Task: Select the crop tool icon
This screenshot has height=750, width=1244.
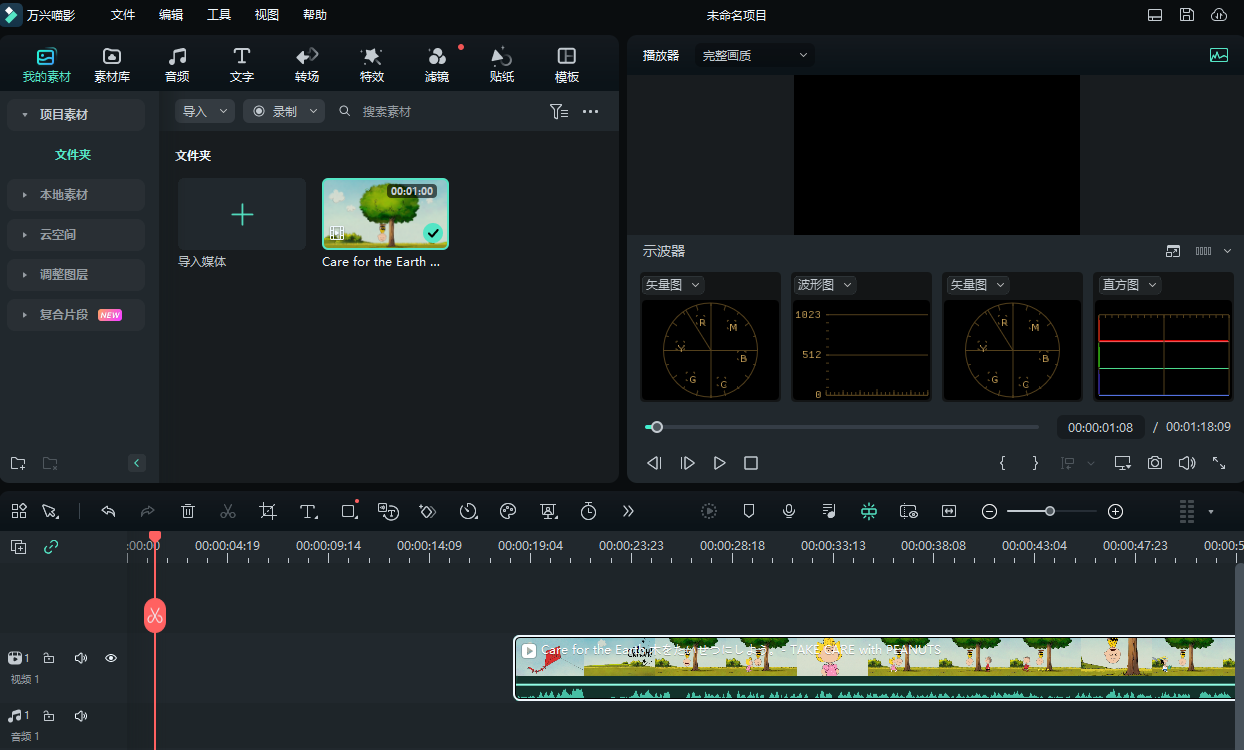Action: (268, 511)
